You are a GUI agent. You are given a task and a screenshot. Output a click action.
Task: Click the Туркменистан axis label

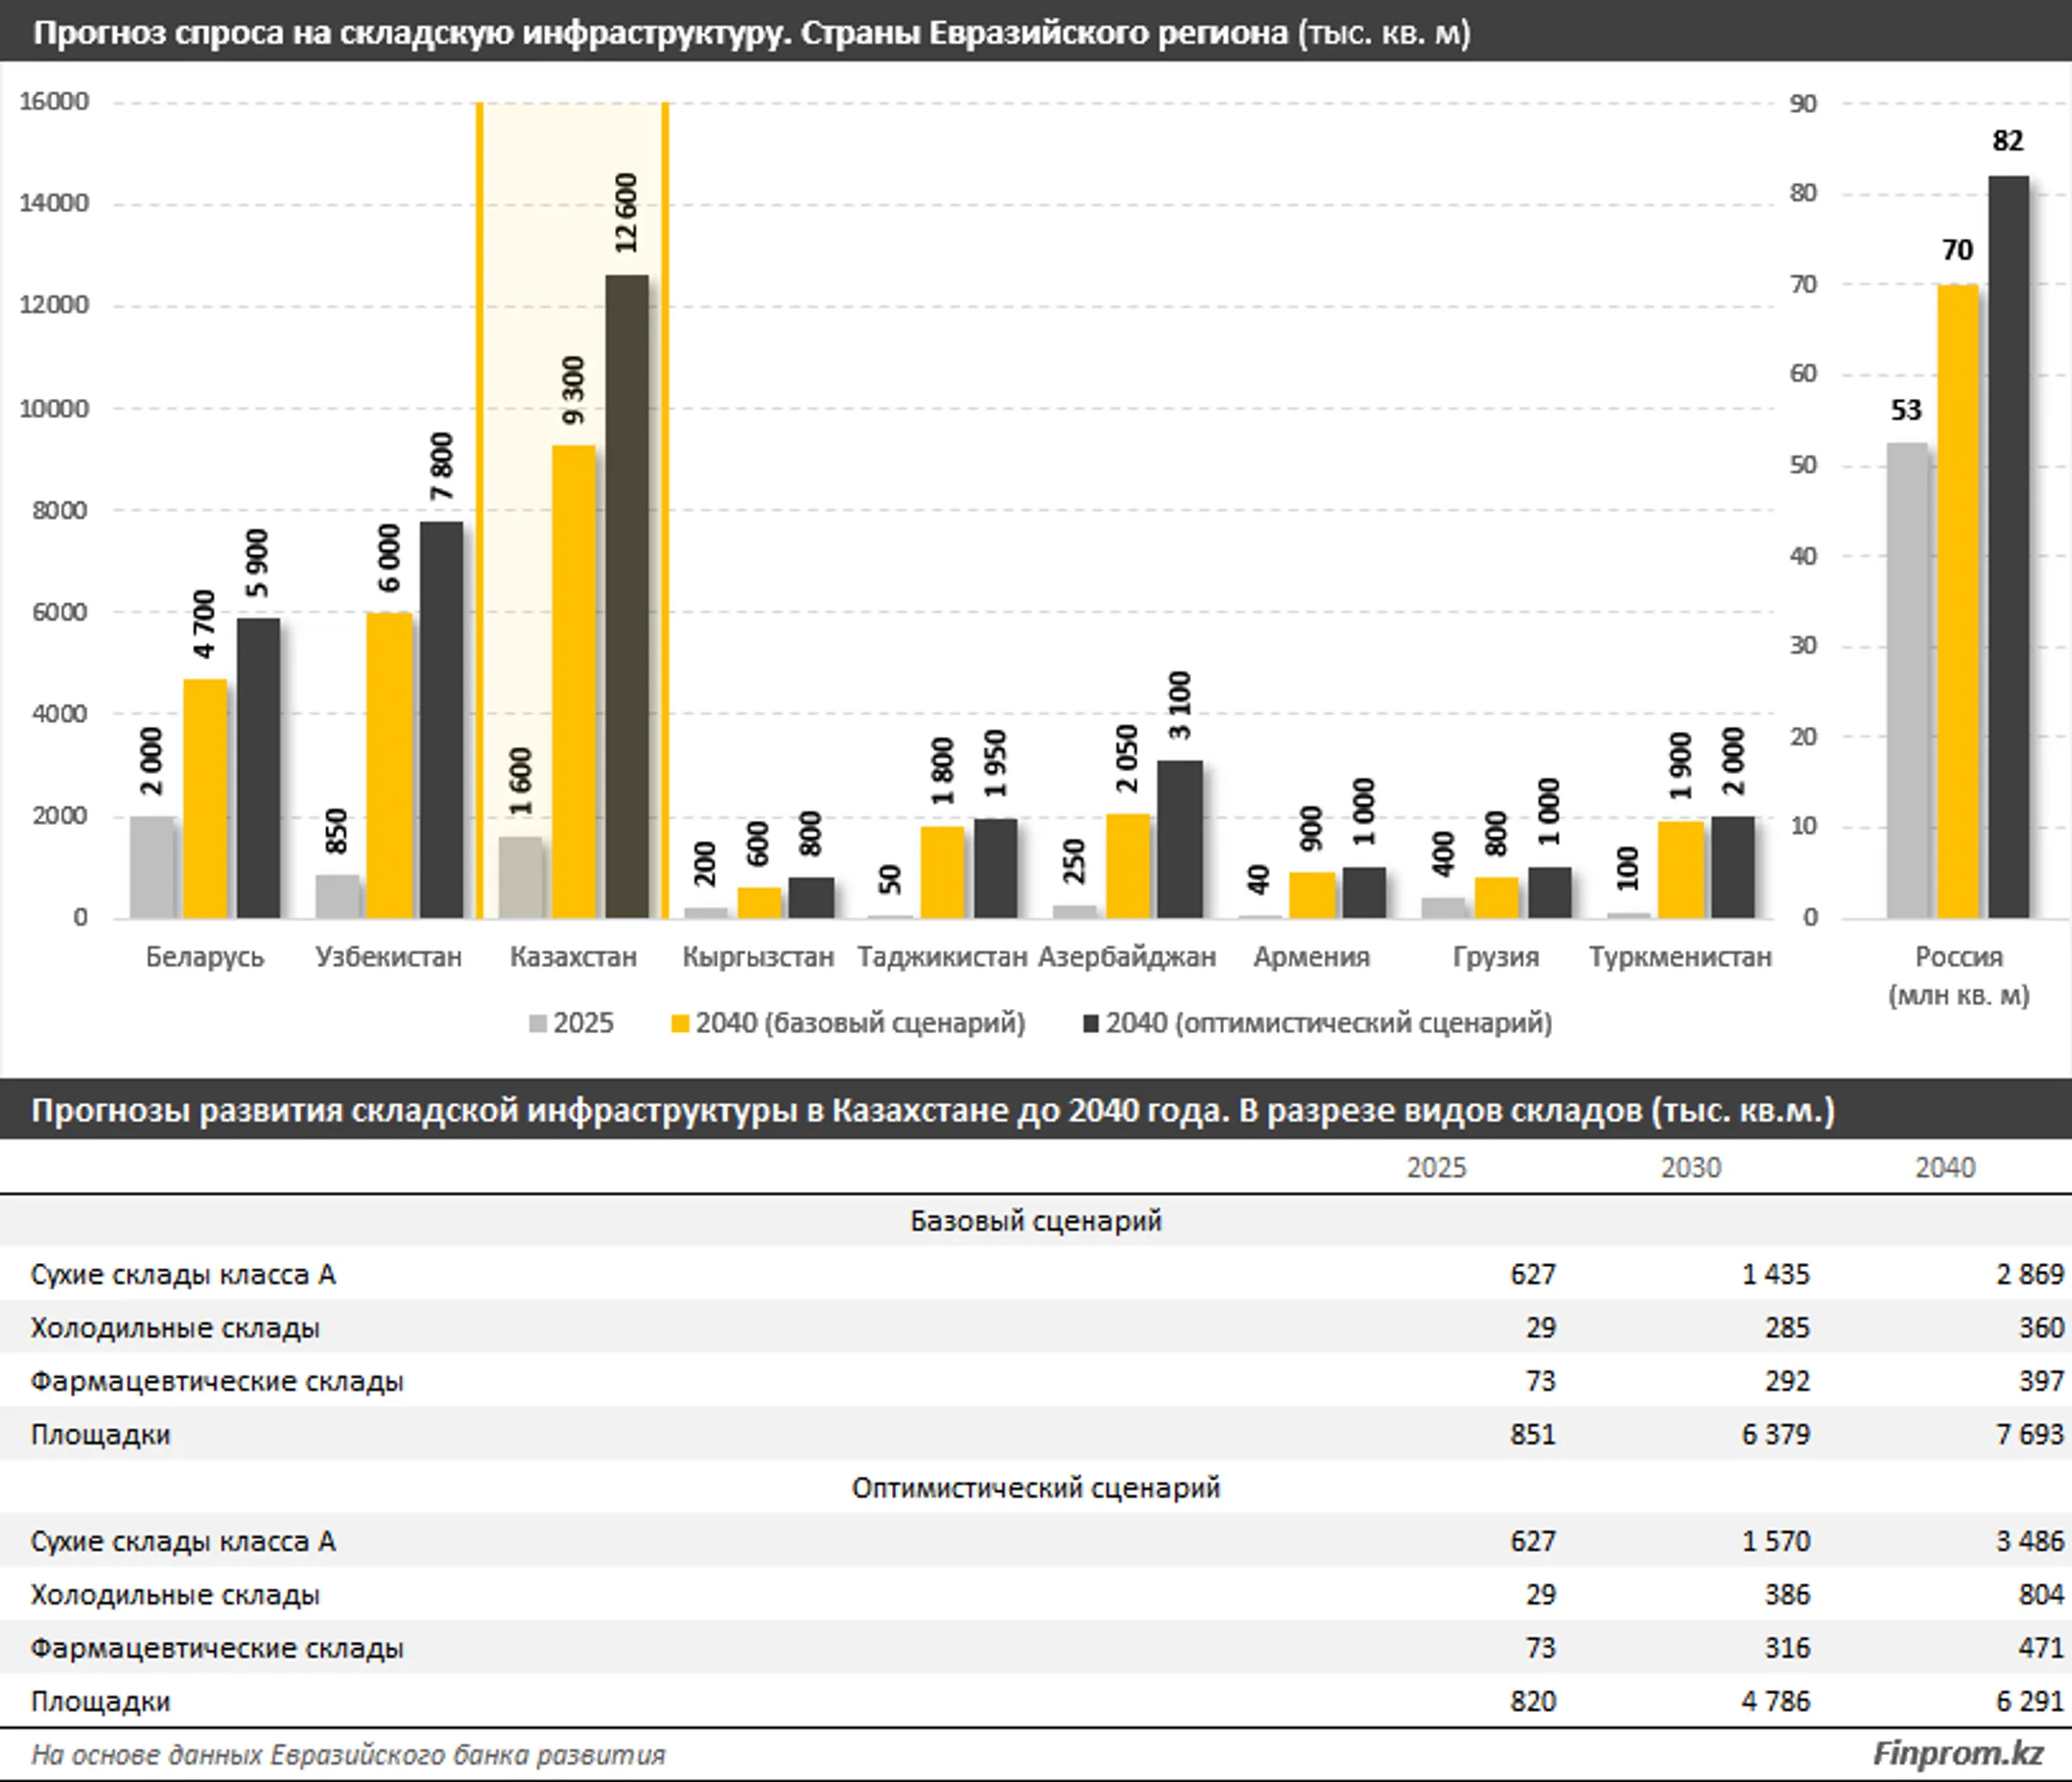(1680, 957)
